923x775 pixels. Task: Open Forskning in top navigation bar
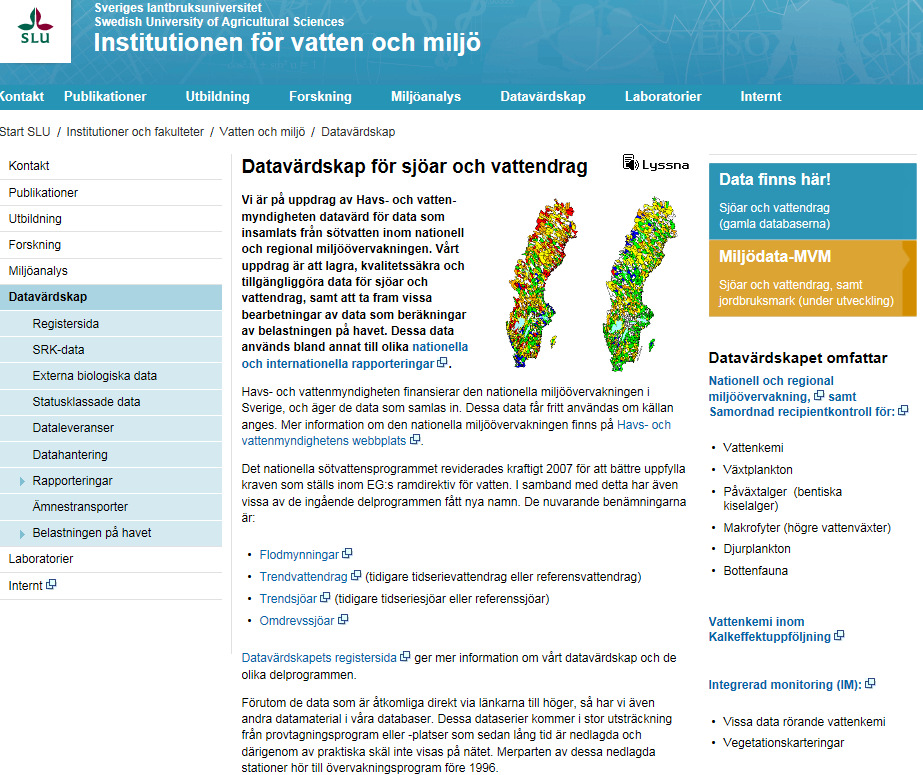[x=320, y=97]
